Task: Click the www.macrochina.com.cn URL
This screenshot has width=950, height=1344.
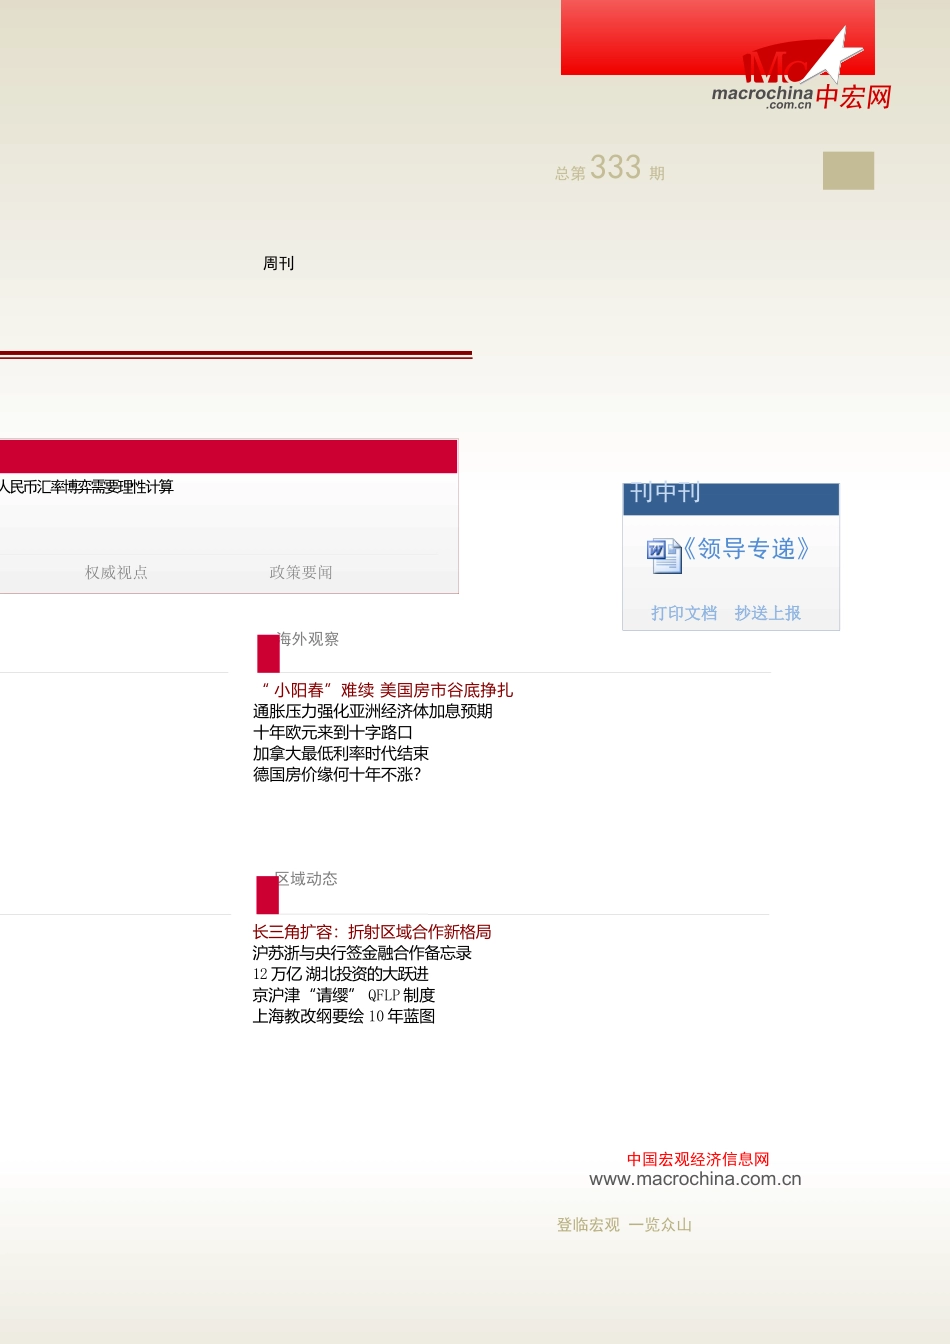Action: [x=696, y=1179]
